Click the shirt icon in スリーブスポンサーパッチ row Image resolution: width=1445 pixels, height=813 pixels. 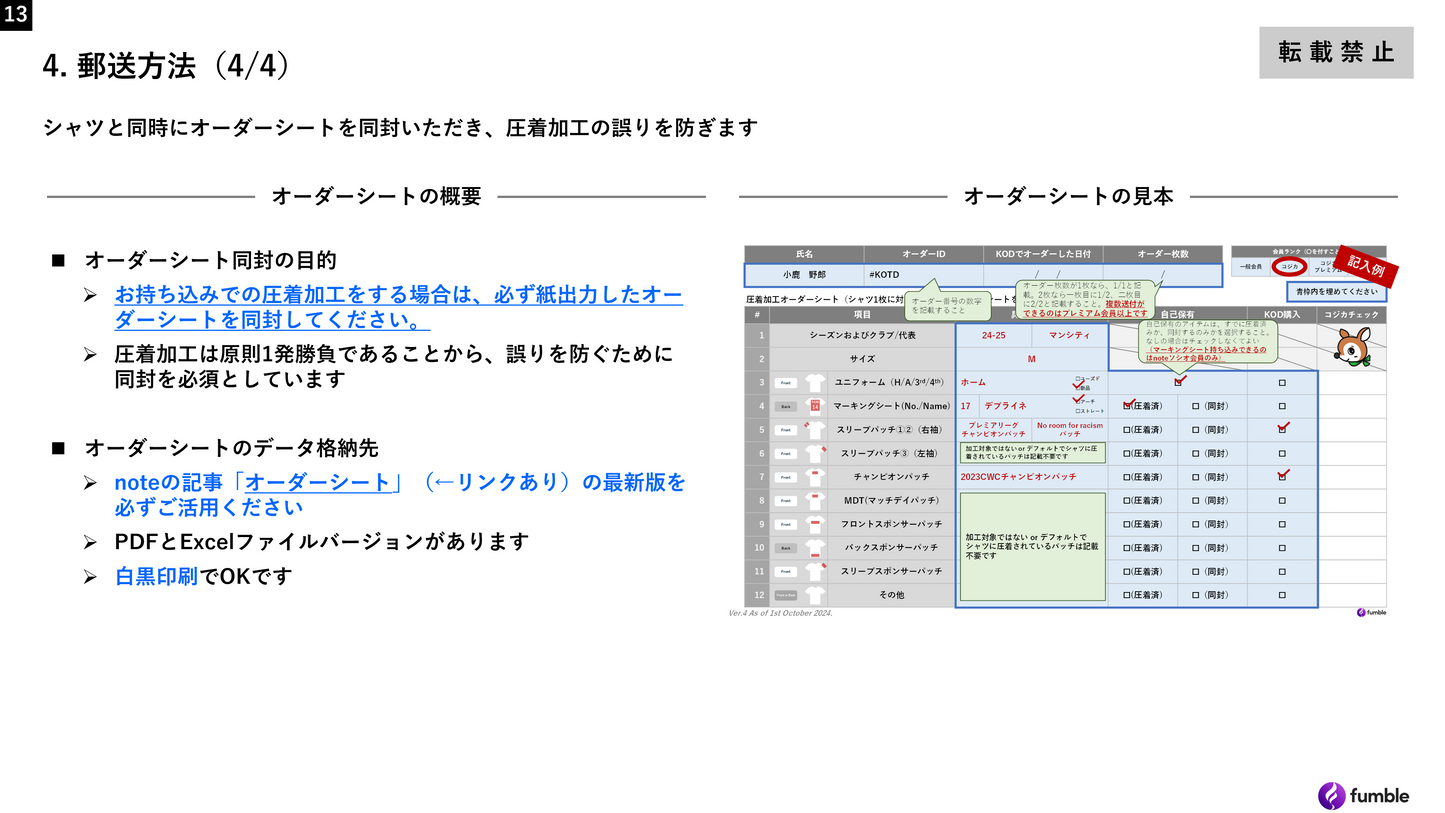814,571
